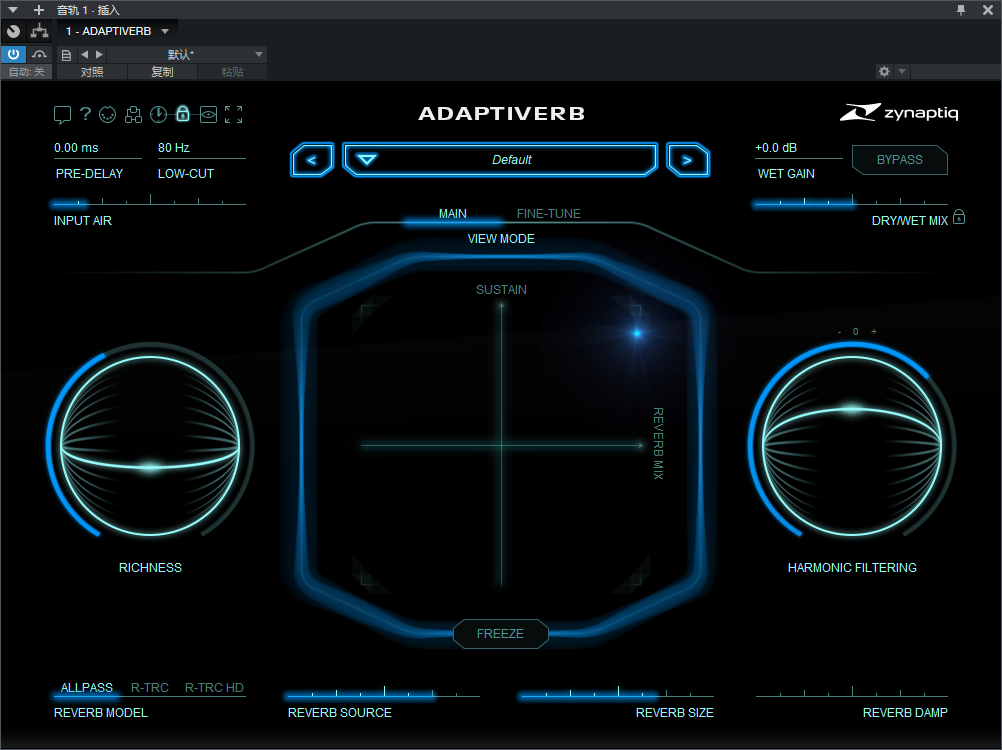Click the fullscreen corners icon
Image resolution: width=1002 pixels, height=750 pixels.
(233, 114)
